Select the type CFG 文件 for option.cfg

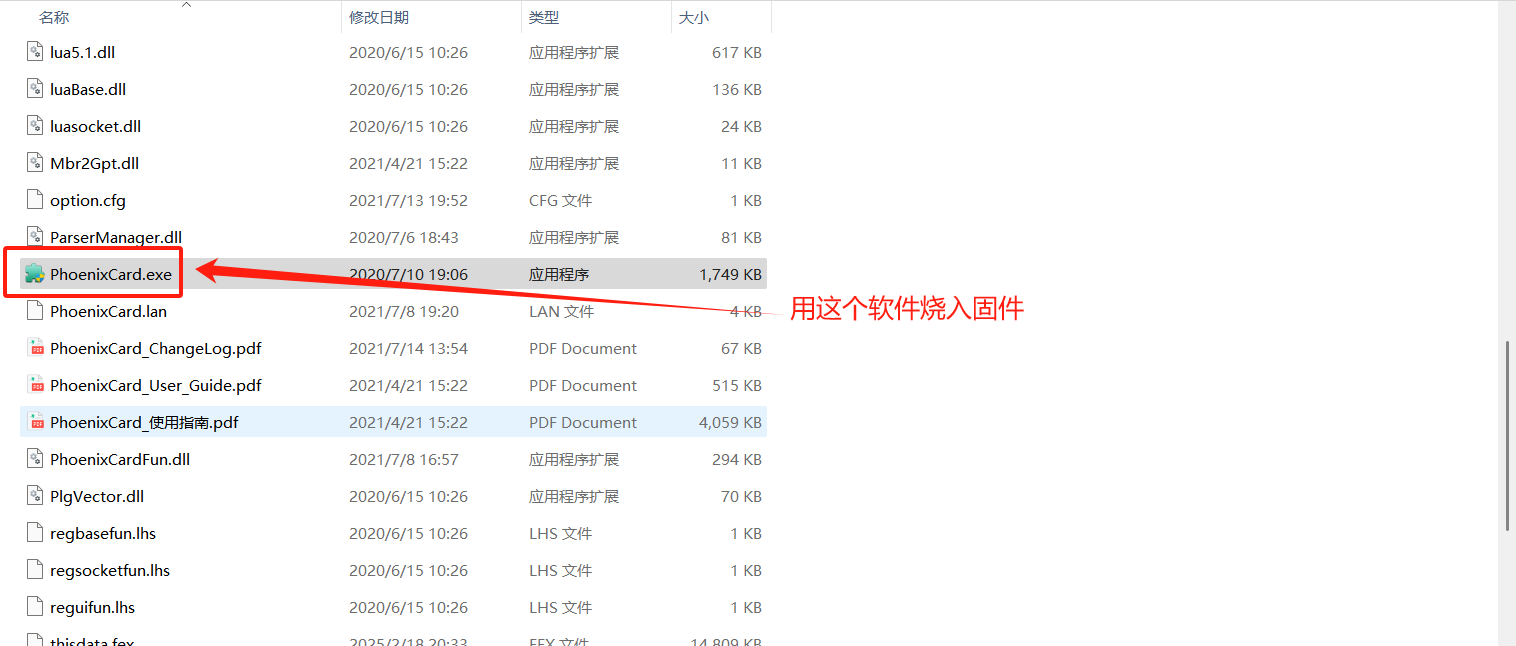click(x=561, y=200)
